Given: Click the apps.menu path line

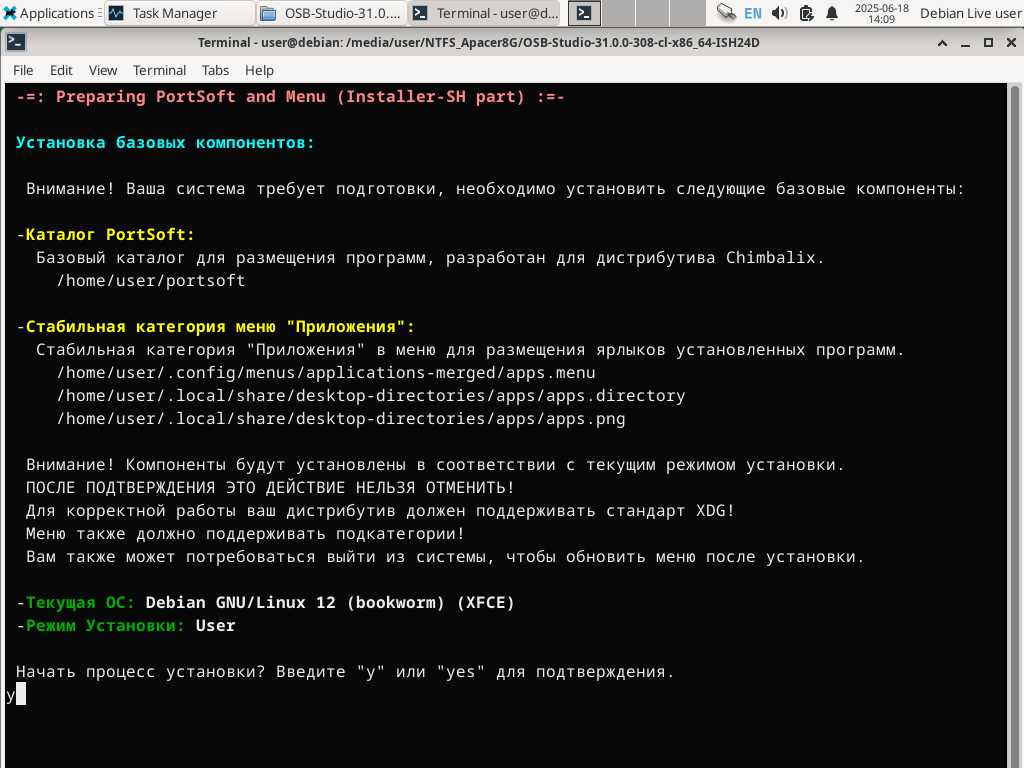Looking at the screenshot, I should [326, 373].
